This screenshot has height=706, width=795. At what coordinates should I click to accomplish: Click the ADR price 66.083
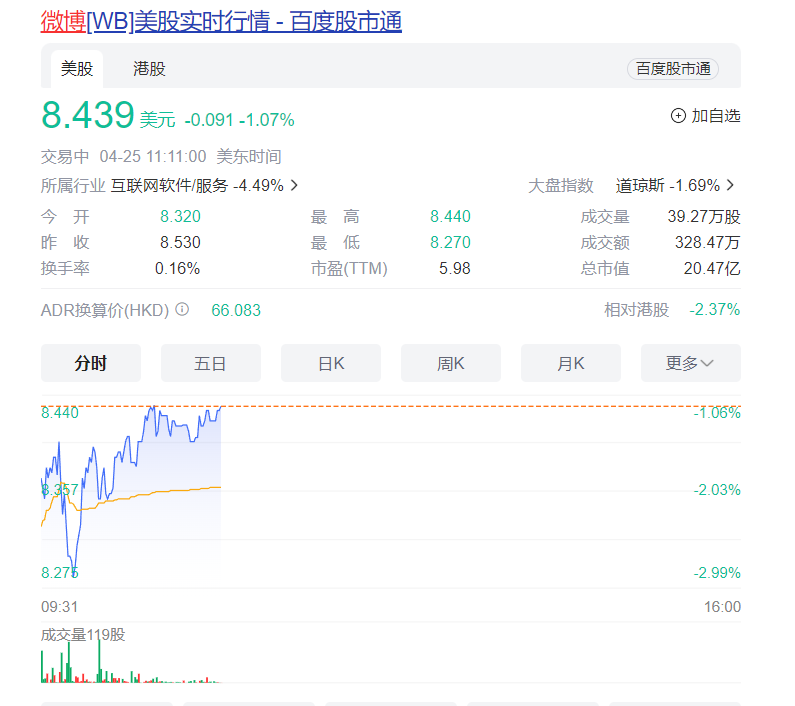point(236,310)
